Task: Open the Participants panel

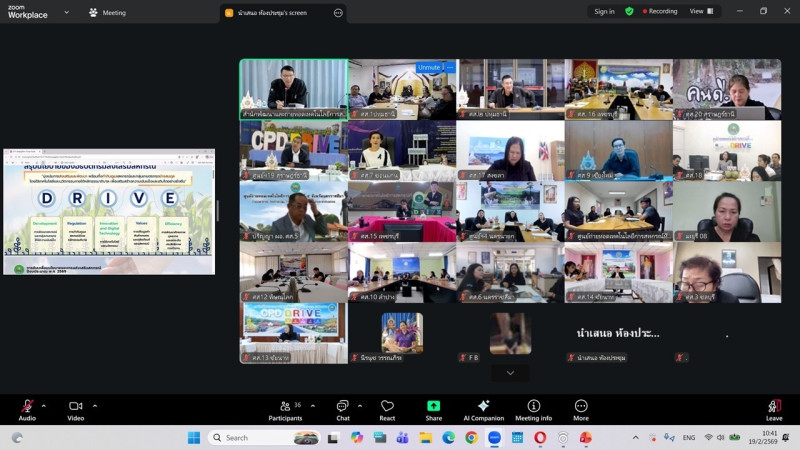Action: point(284,410)
